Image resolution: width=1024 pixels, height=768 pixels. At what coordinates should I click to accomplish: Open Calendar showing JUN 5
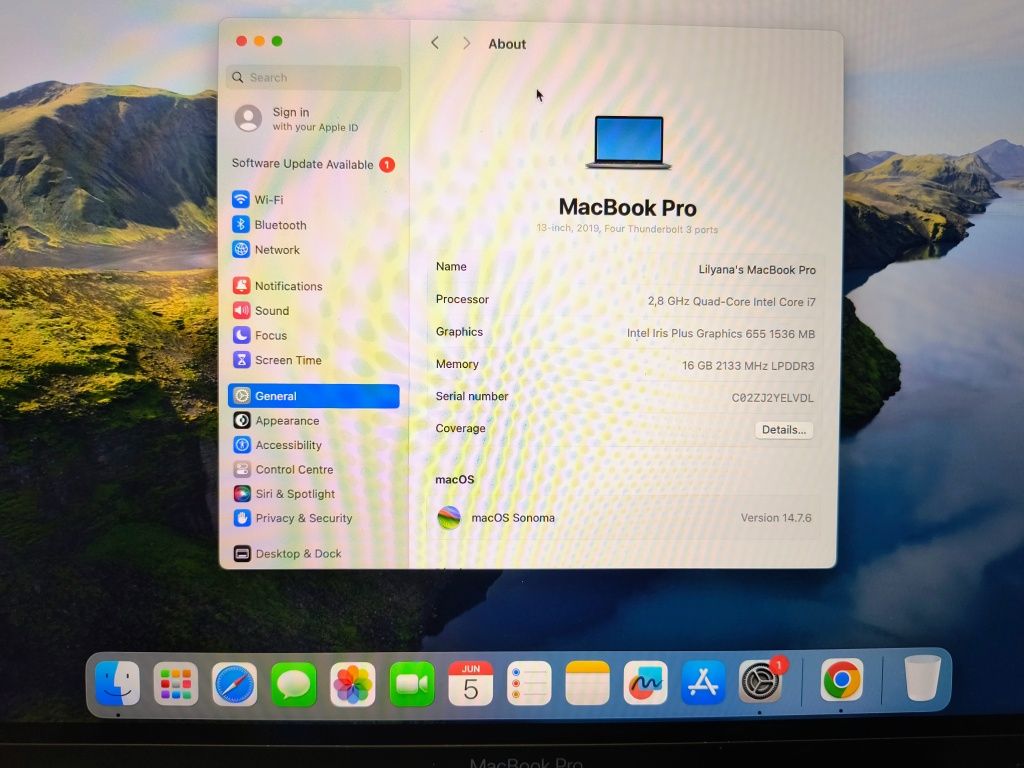pyautogui.click(x=470, y=684)
